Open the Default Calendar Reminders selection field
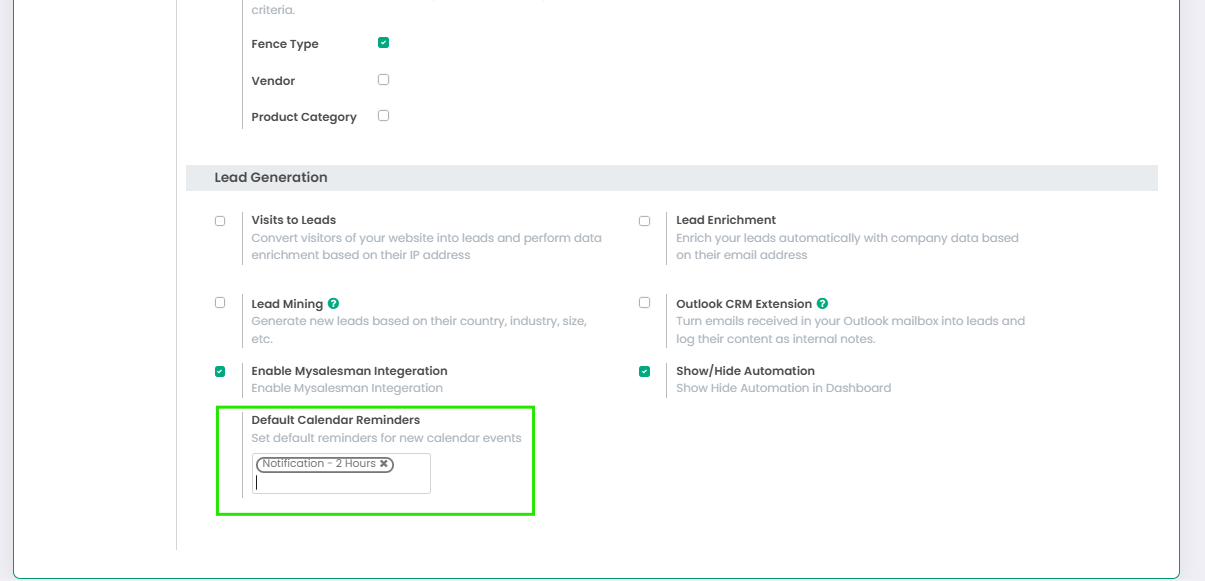The height and width of the screenshot is (581, 1205). click(x=340, y=482)
